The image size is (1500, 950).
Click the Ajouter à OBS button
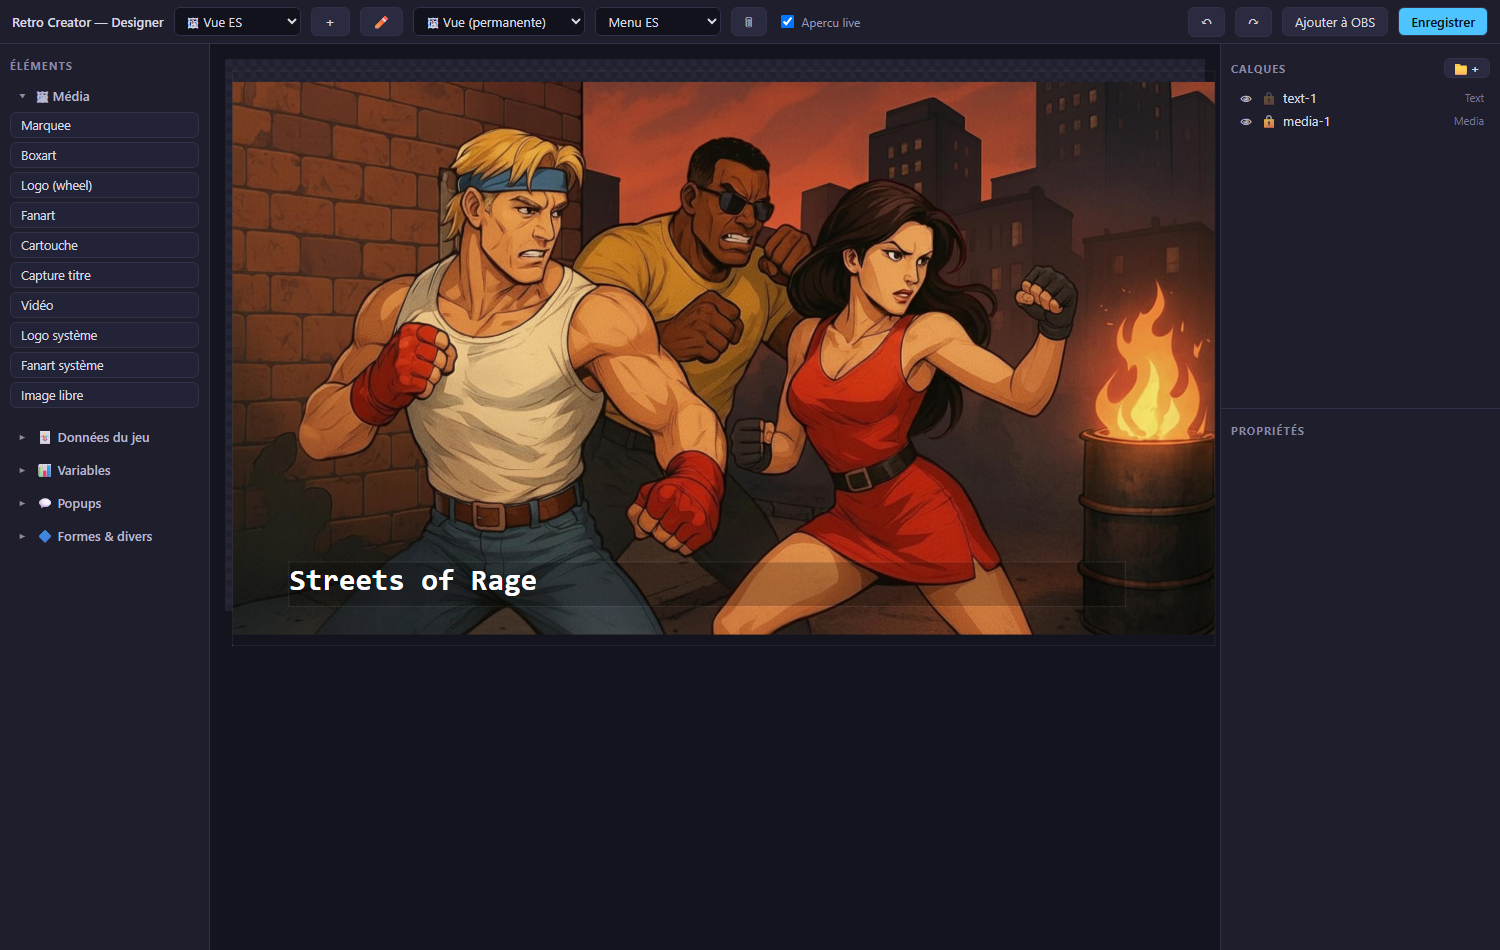[x=1334, y=22]
